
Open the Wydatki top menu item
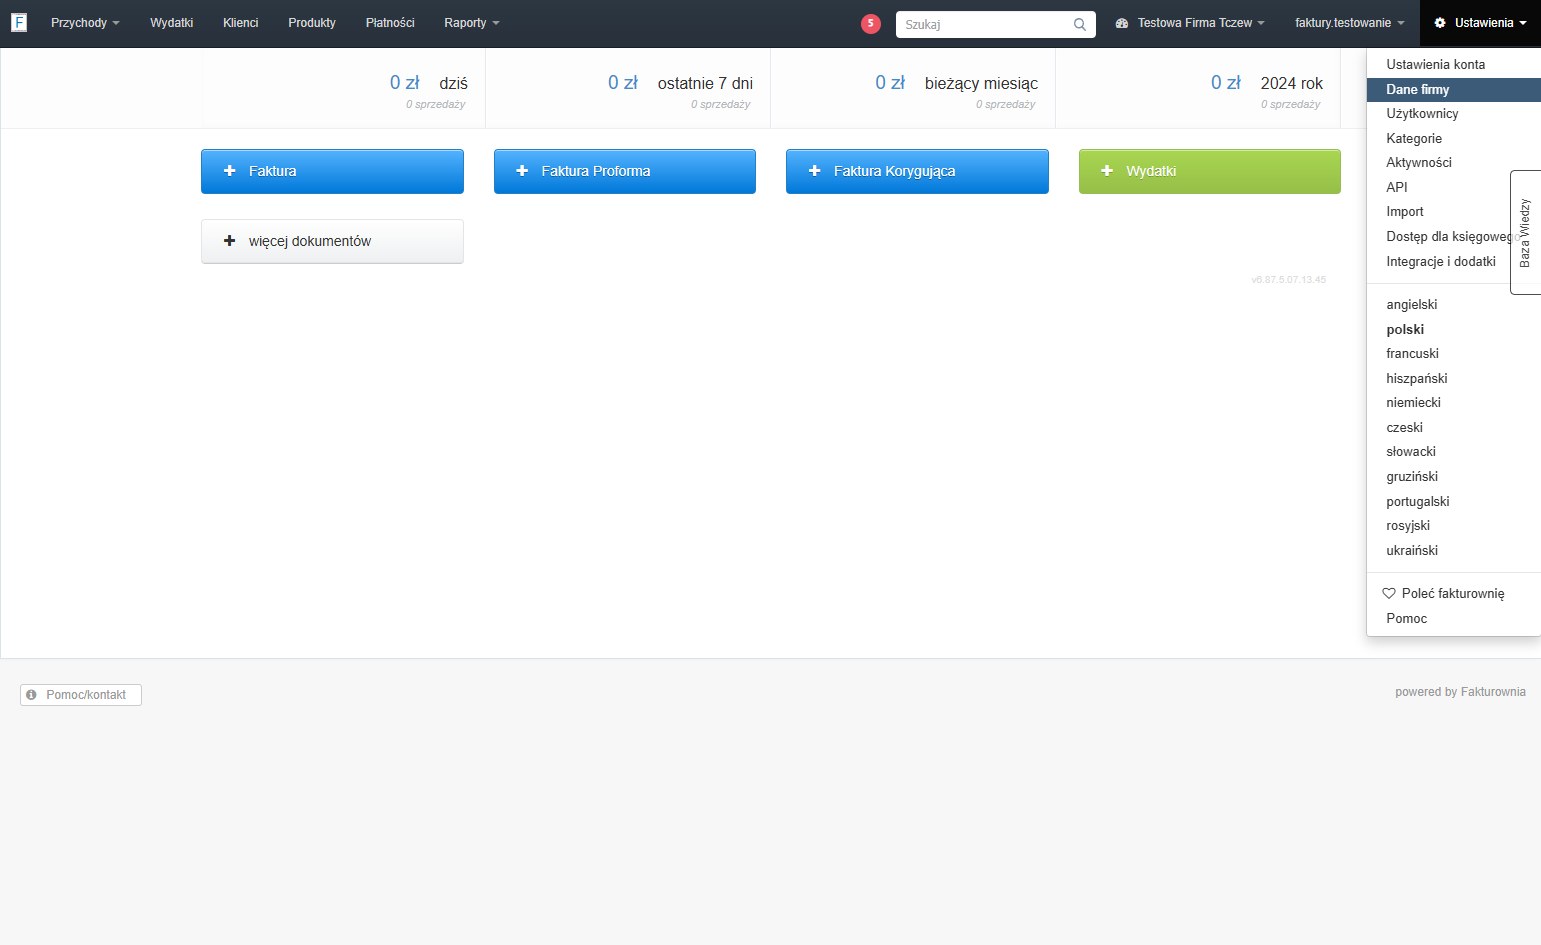172,23
